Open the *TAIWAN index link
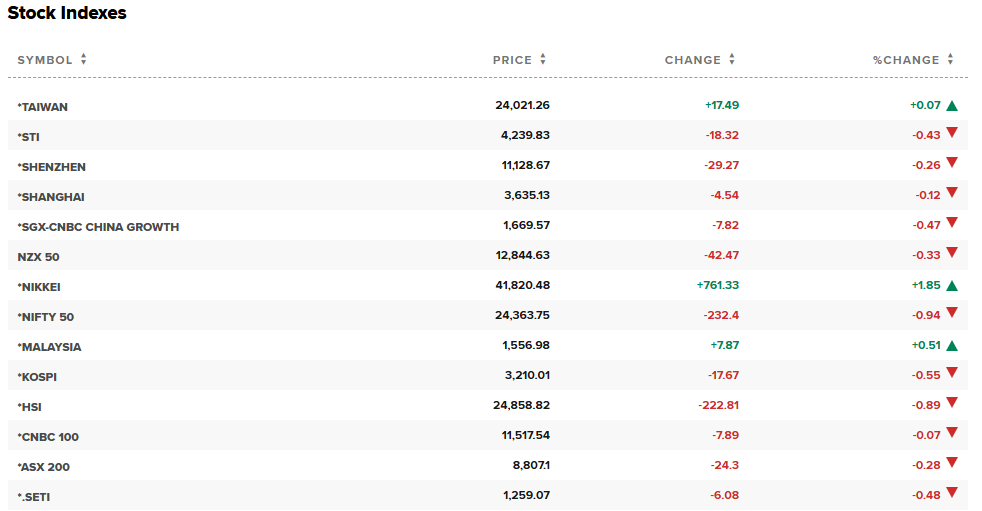The width and height of the screenshot is (982, 511). coord(43,107)
